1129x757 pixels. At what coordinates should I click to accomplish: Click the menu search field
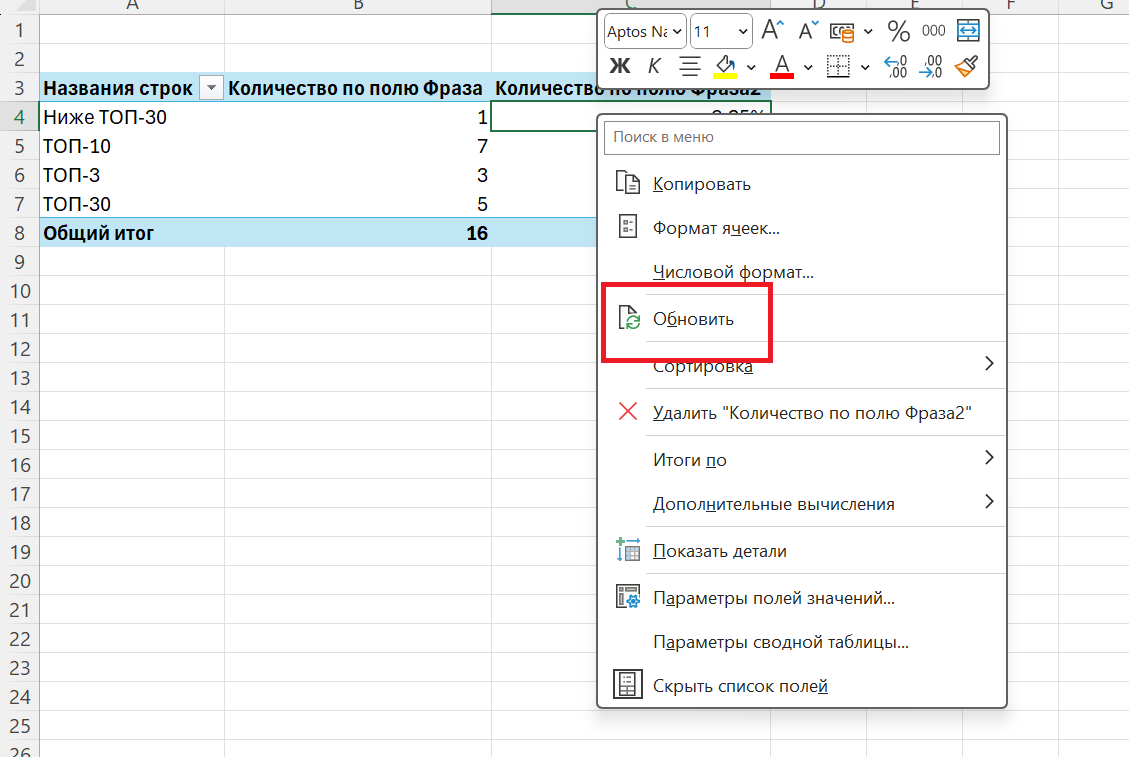tap(801, 137)
